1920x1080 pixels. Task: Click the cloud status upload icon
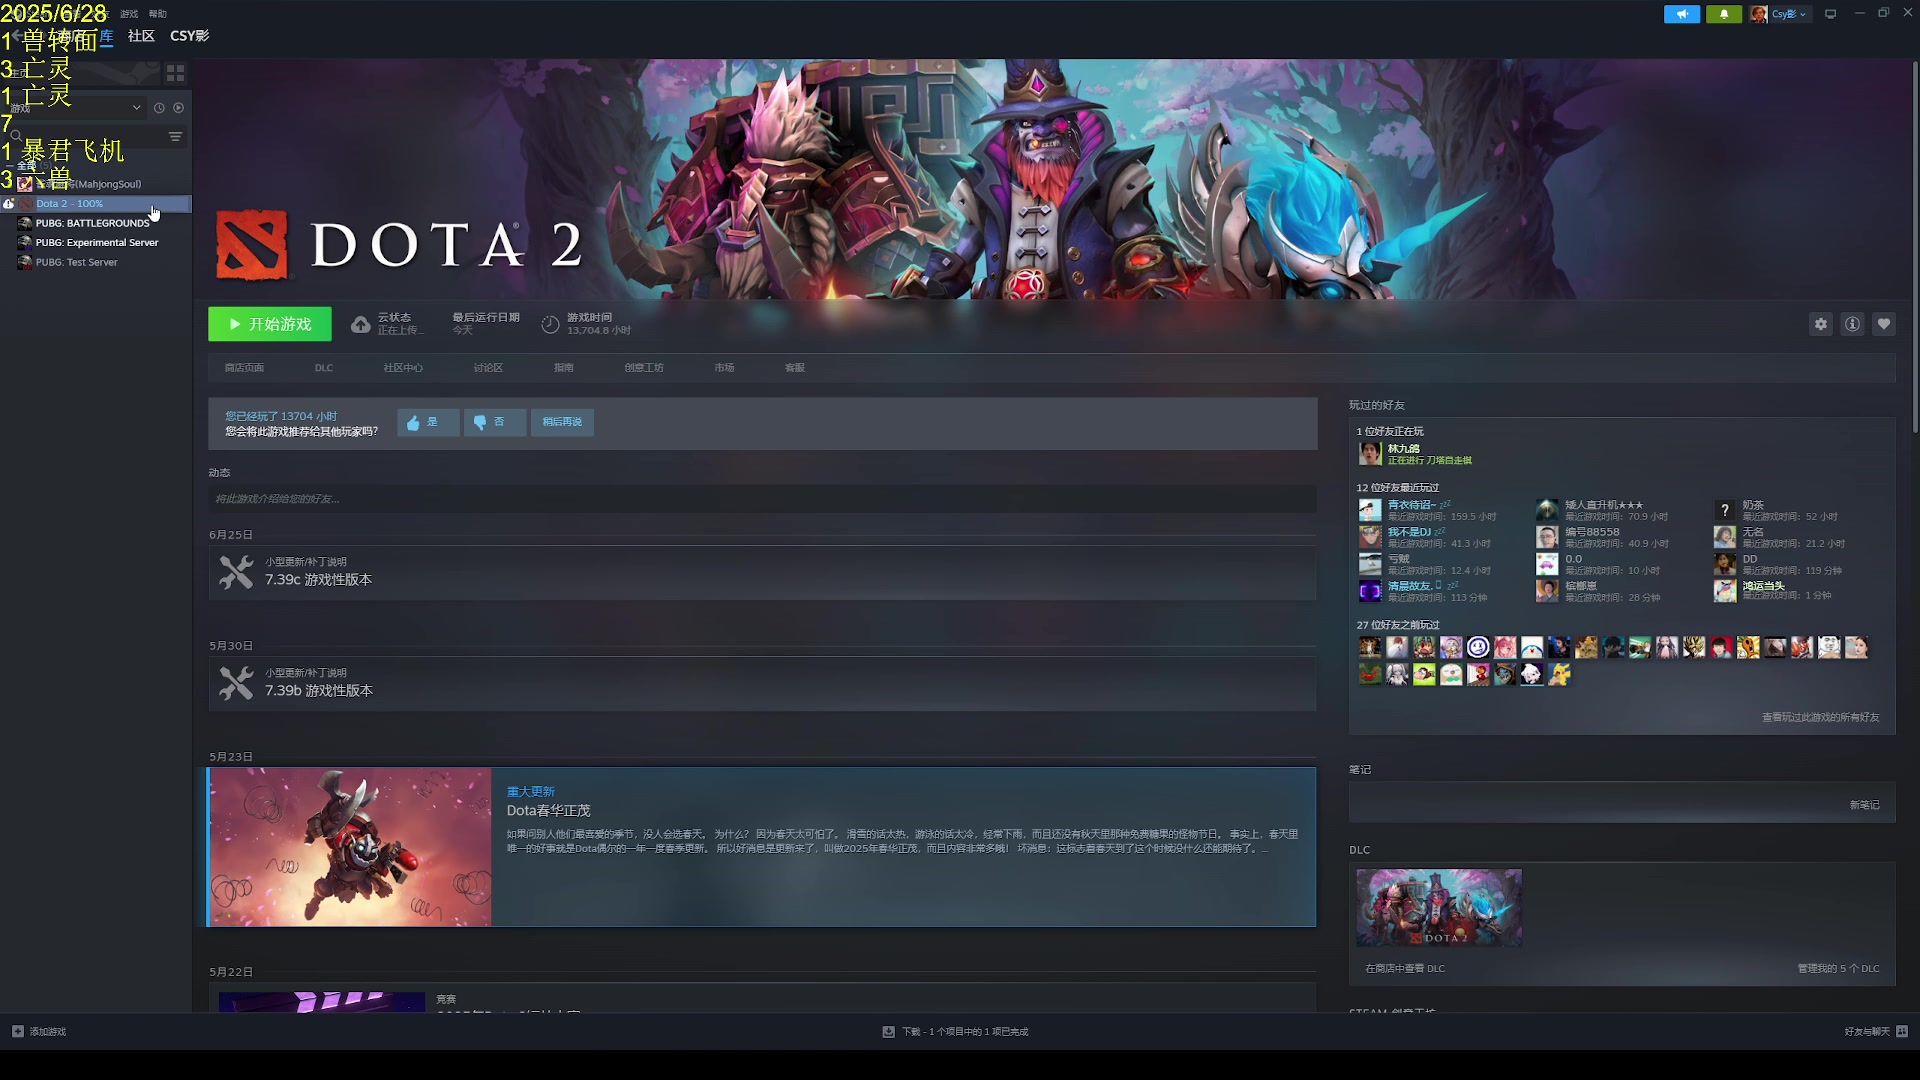pos(360,324)
